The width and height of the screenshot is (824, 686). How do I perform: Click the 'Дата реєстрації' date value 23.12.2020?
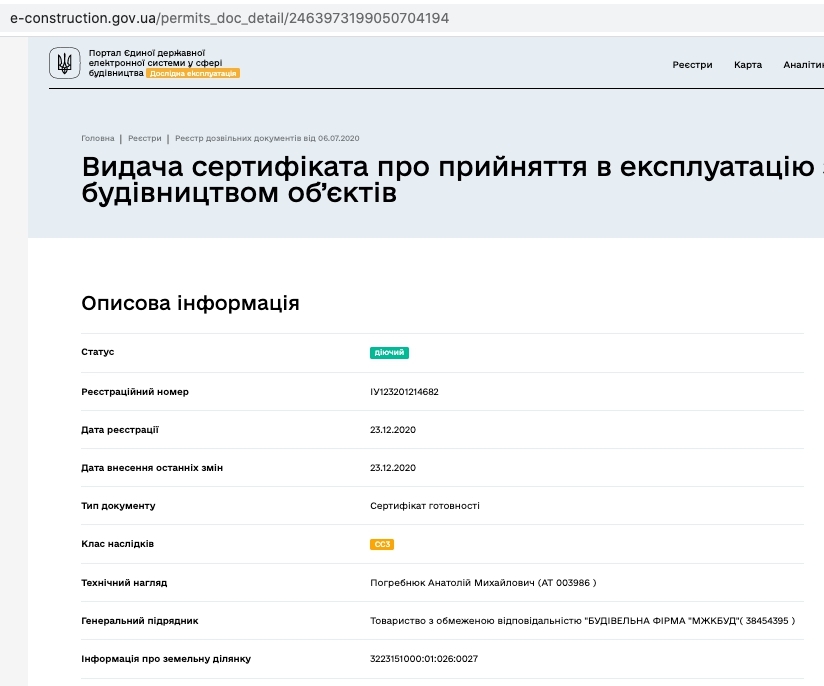pyautogui.click(x=393, y=429)
